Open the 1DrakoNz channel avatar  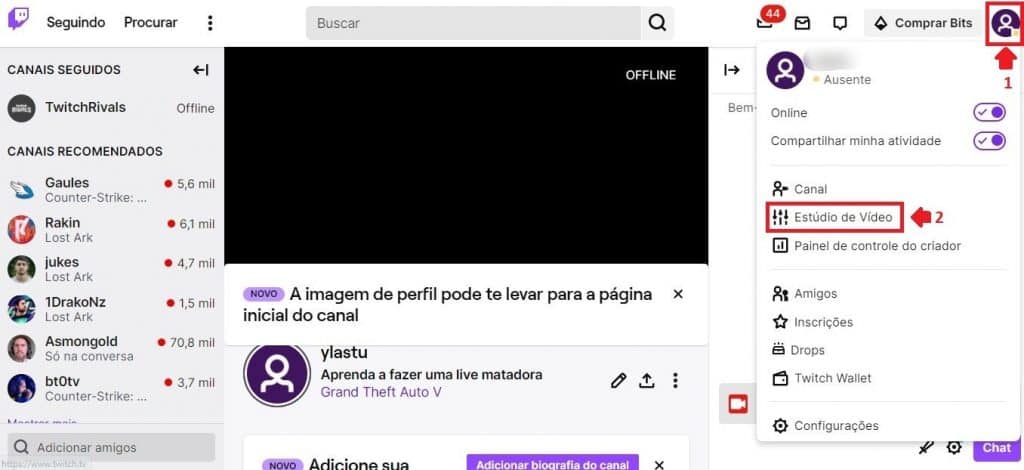coord(21,309)
